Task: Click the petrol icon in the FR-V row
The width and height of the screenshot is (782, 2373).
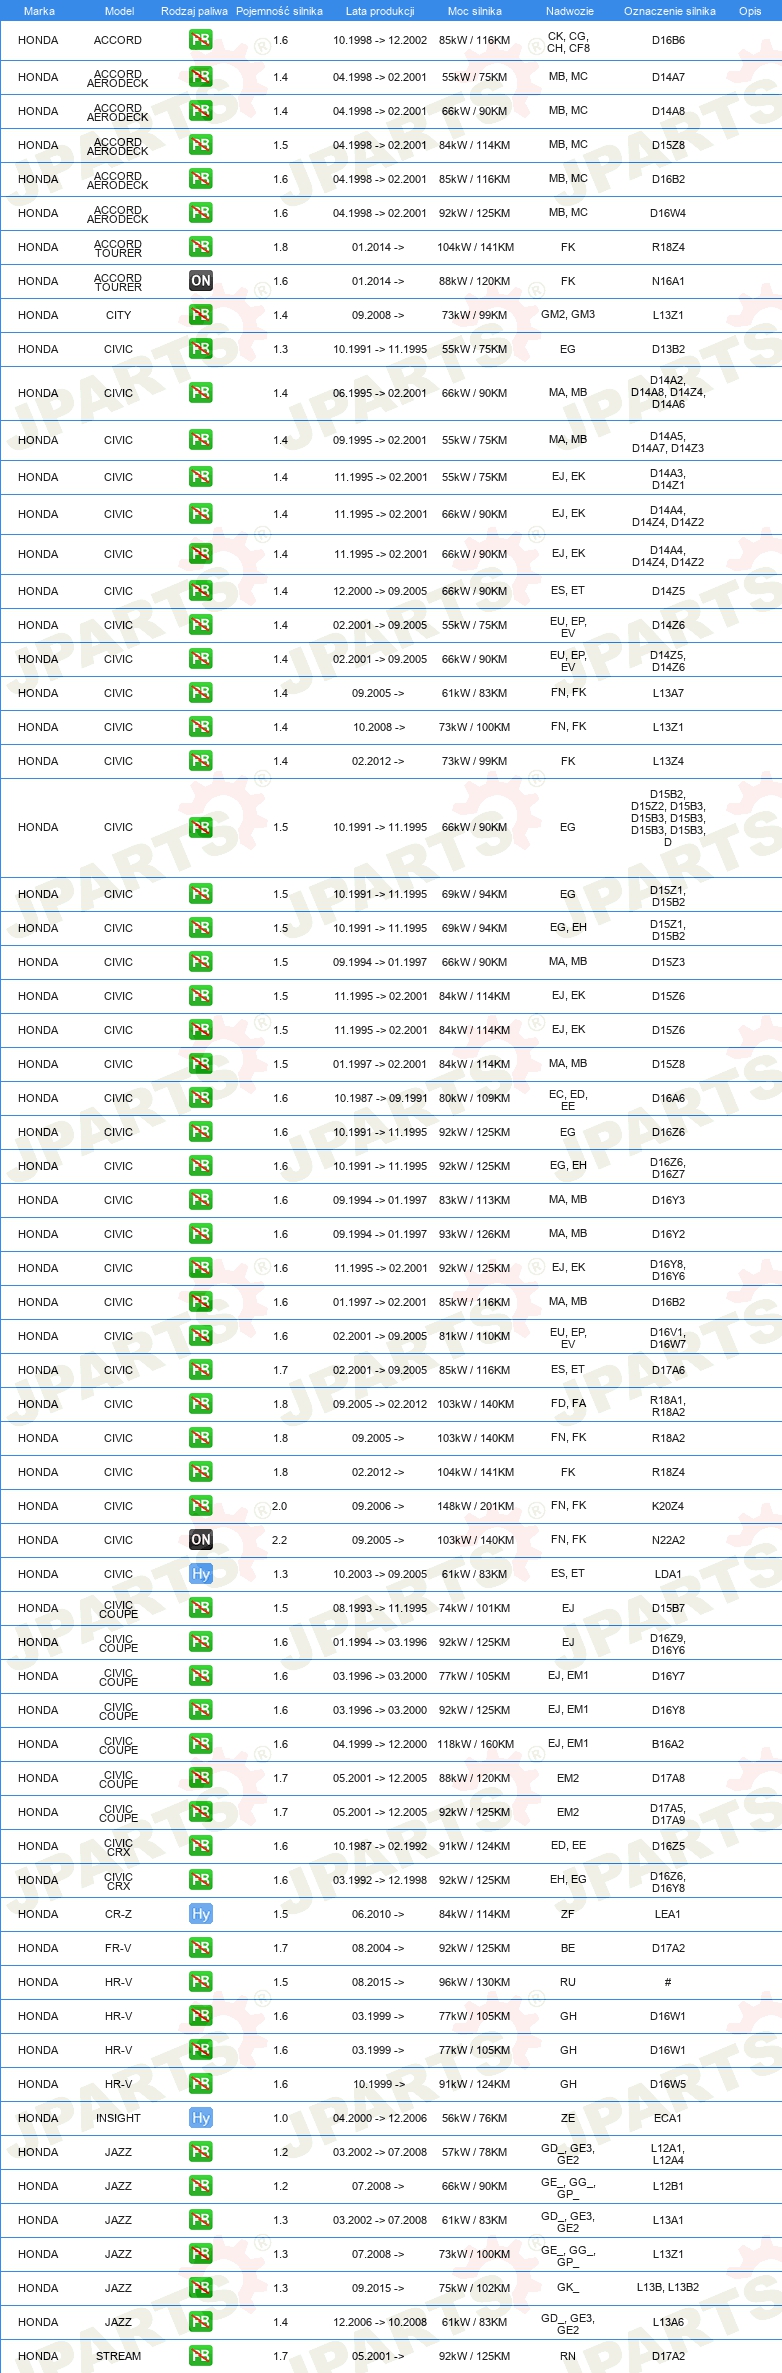Action: 200,1948
